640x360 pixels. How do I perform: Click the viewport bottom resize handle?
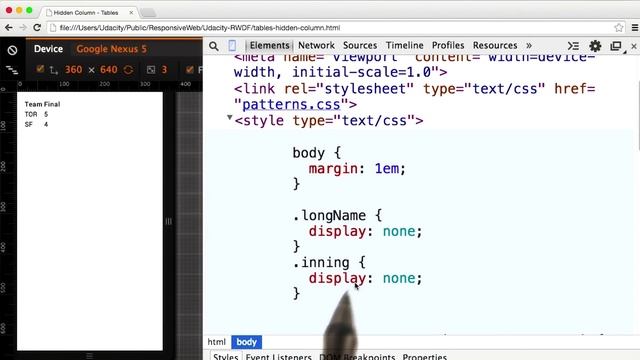click(x=89, y=356)
